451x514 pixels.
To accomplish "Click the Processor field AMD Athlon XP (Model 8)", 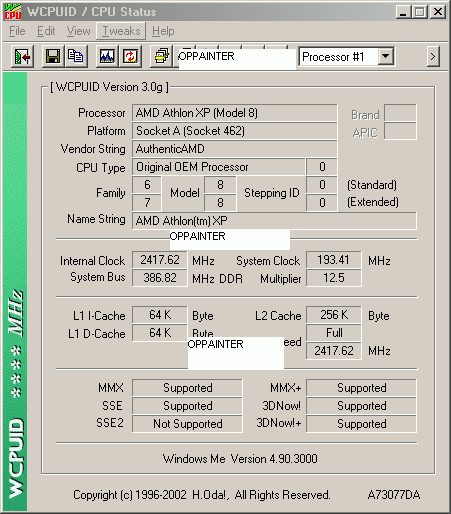I will click(235, 113).
